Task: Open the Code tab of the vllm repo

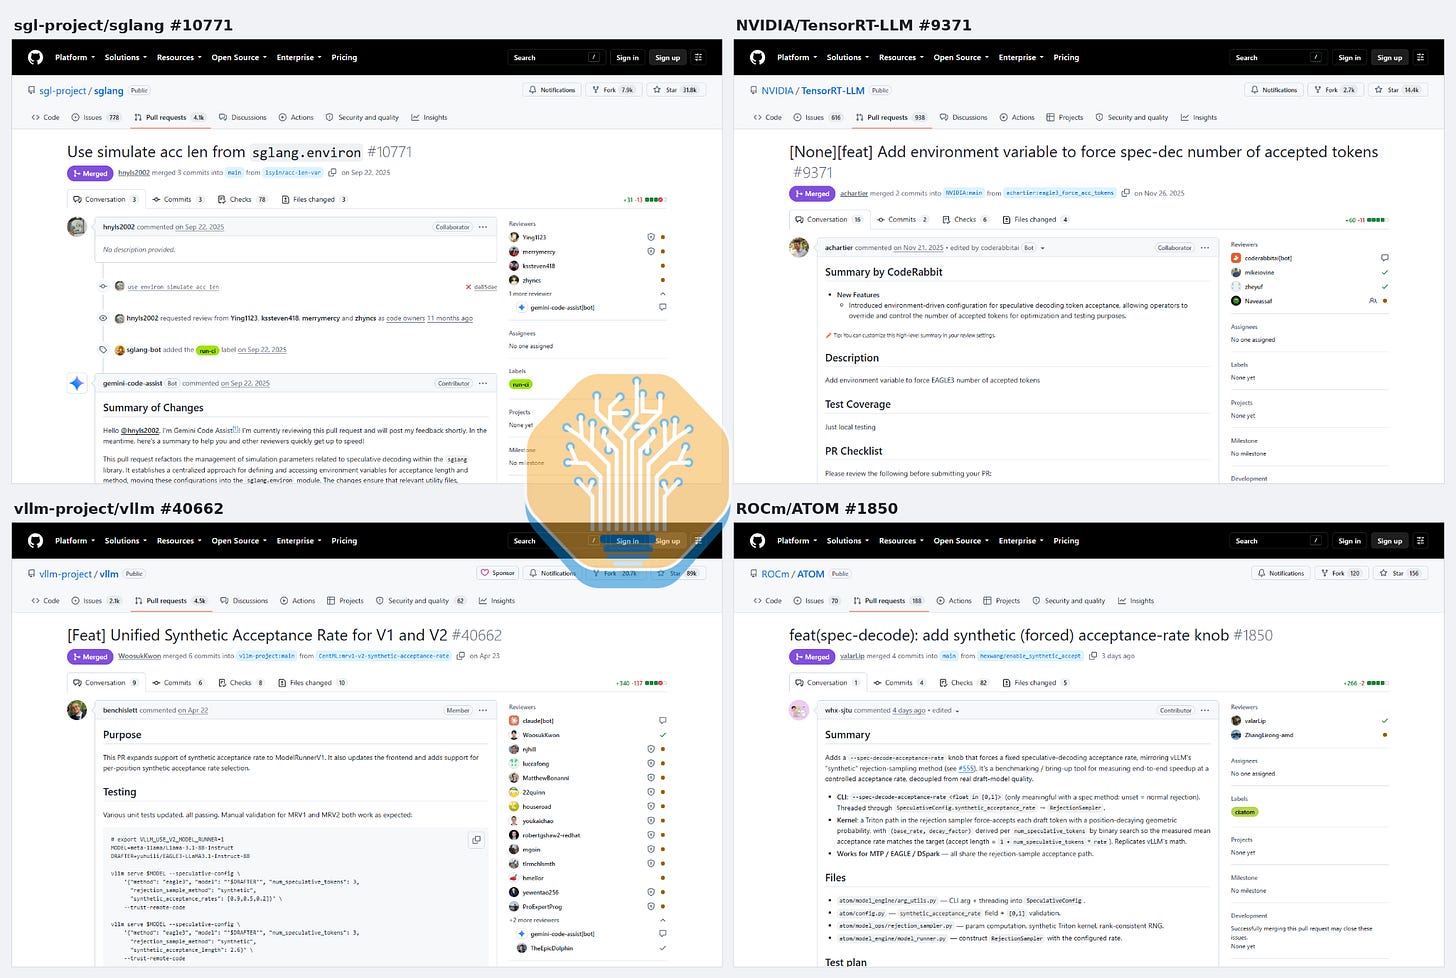Action: tap(46, 601)
